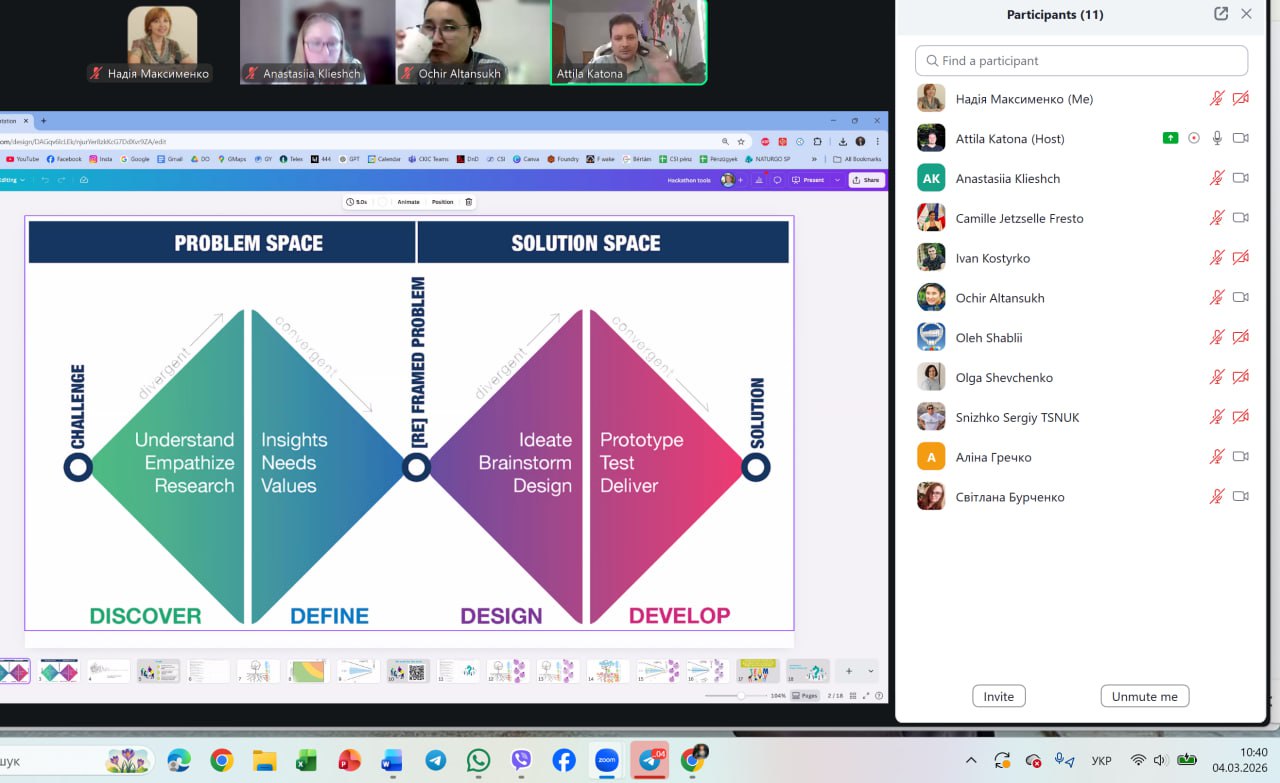Pop out the Participants panel
The height and width of the screenshot is (783, 1280).
[x=1221, y=14]
